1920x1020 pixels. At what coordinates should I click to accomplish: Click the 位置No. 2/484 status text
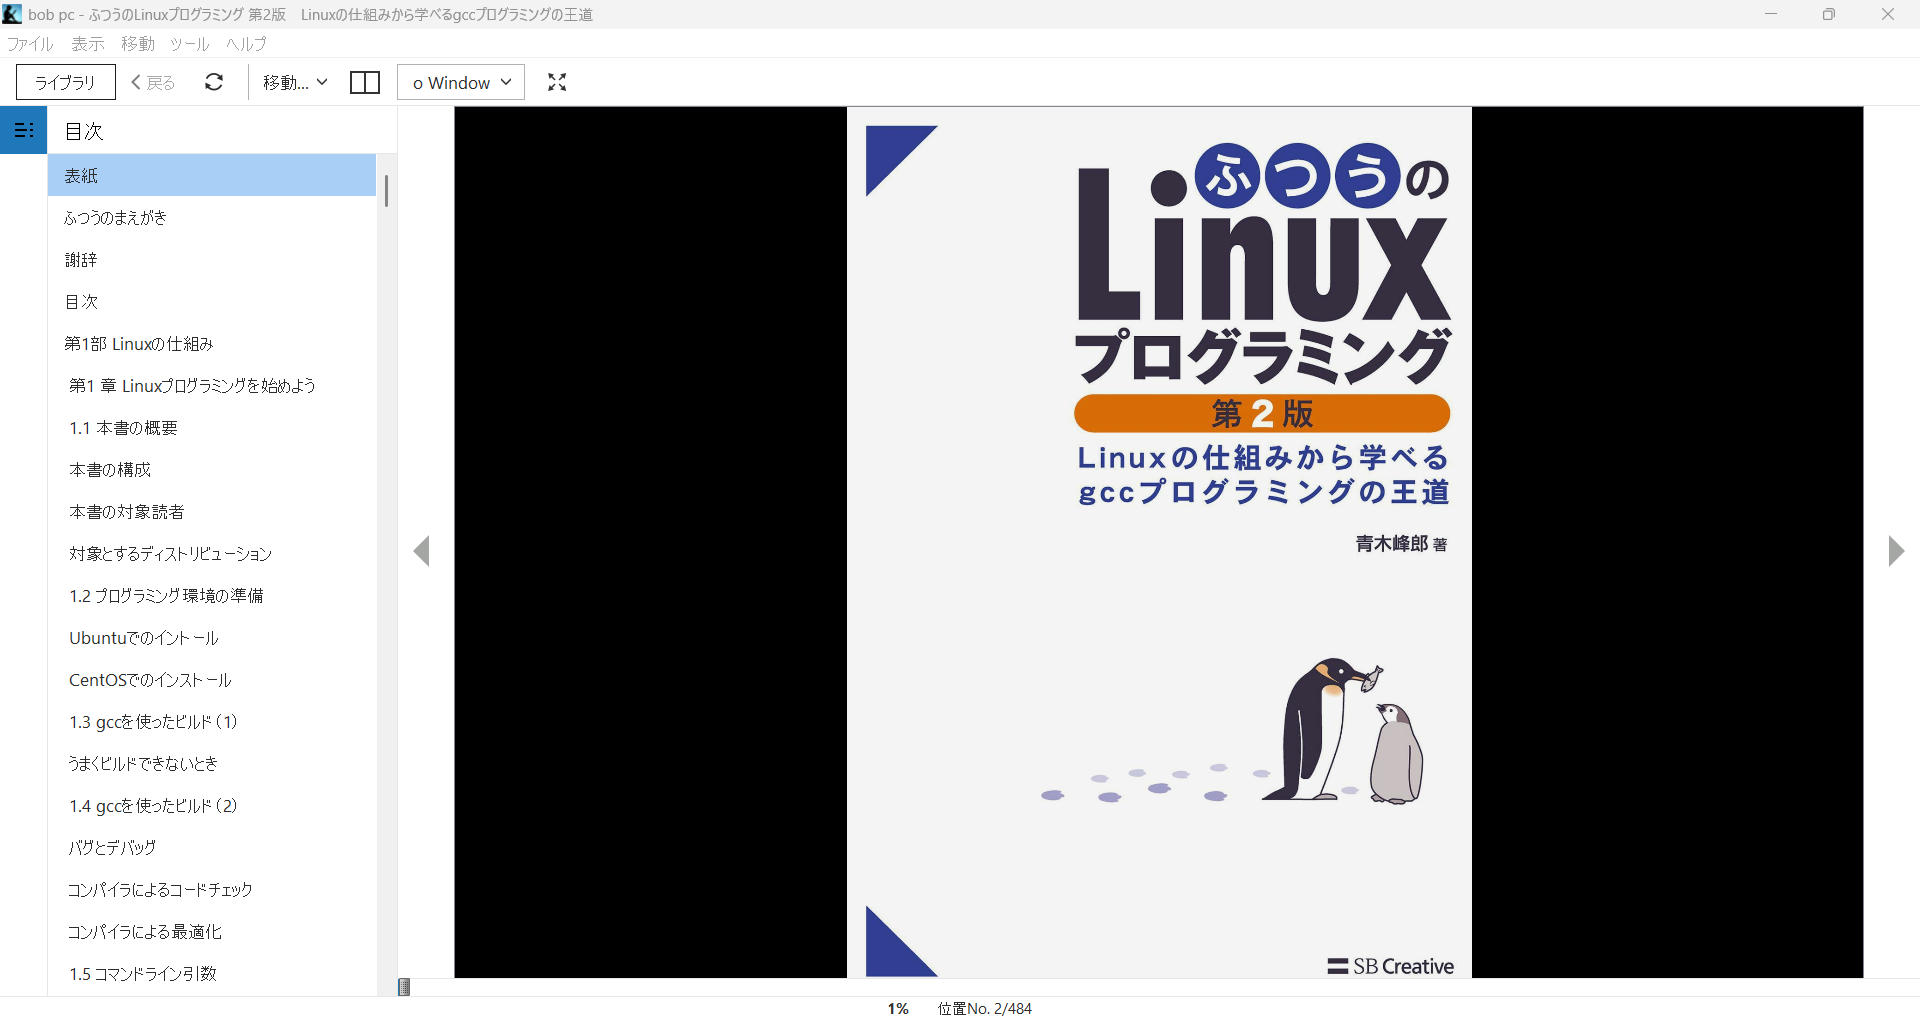click(x=984, y=1008)
